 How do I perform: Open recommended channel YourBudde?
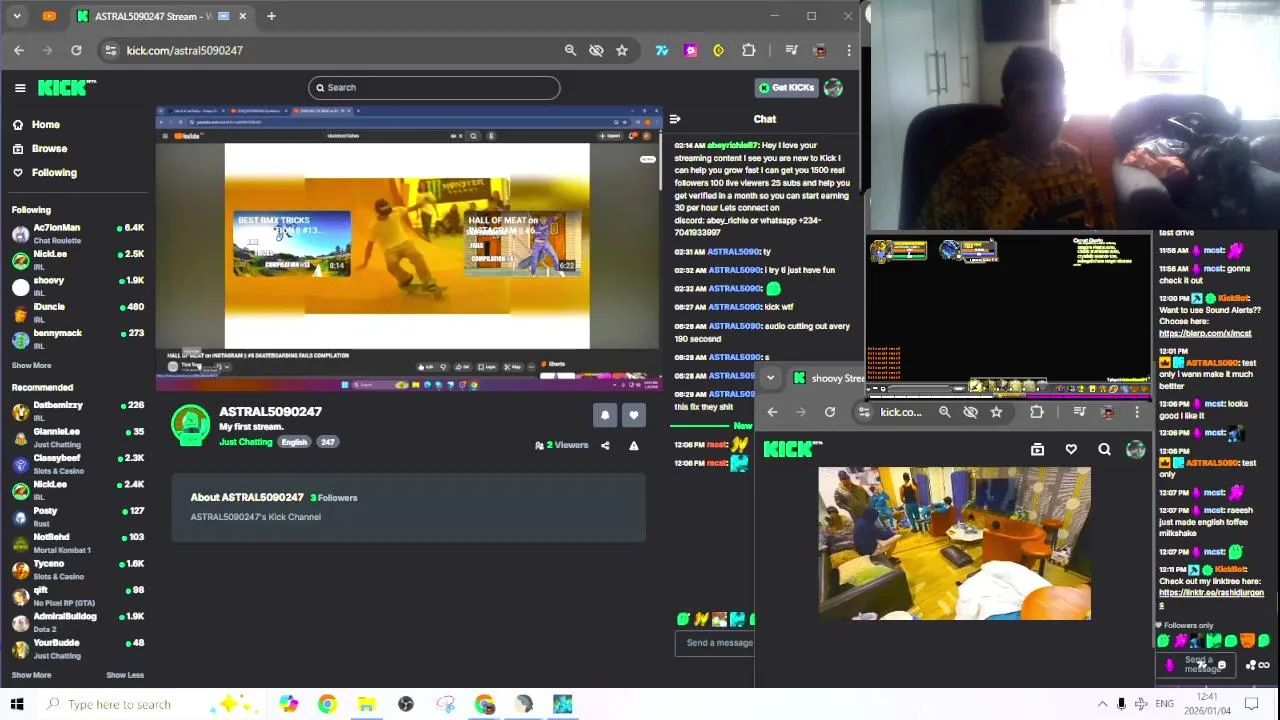[78, 648]
